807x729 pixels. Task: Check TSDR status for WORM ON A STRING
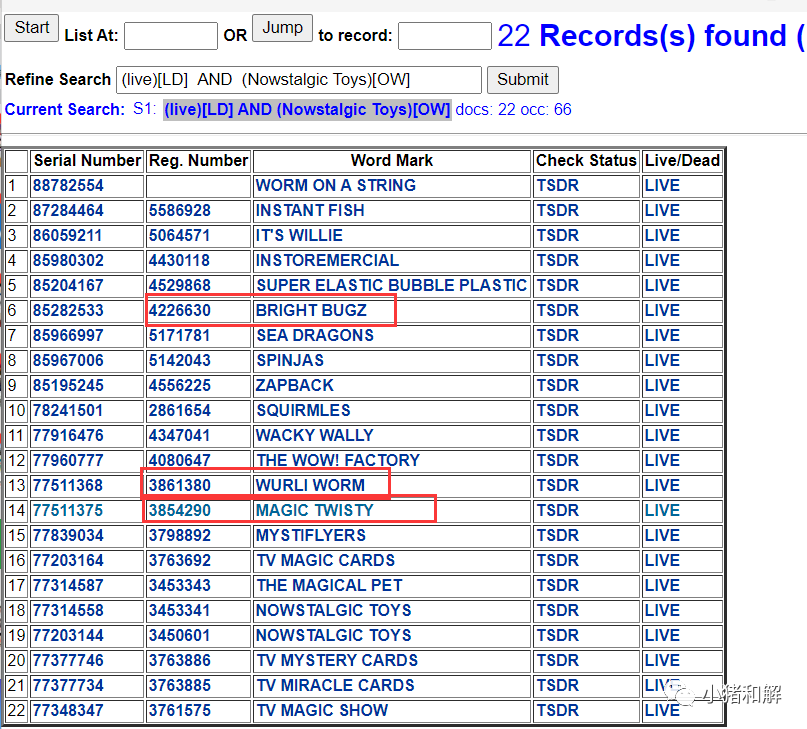[557, 185]
